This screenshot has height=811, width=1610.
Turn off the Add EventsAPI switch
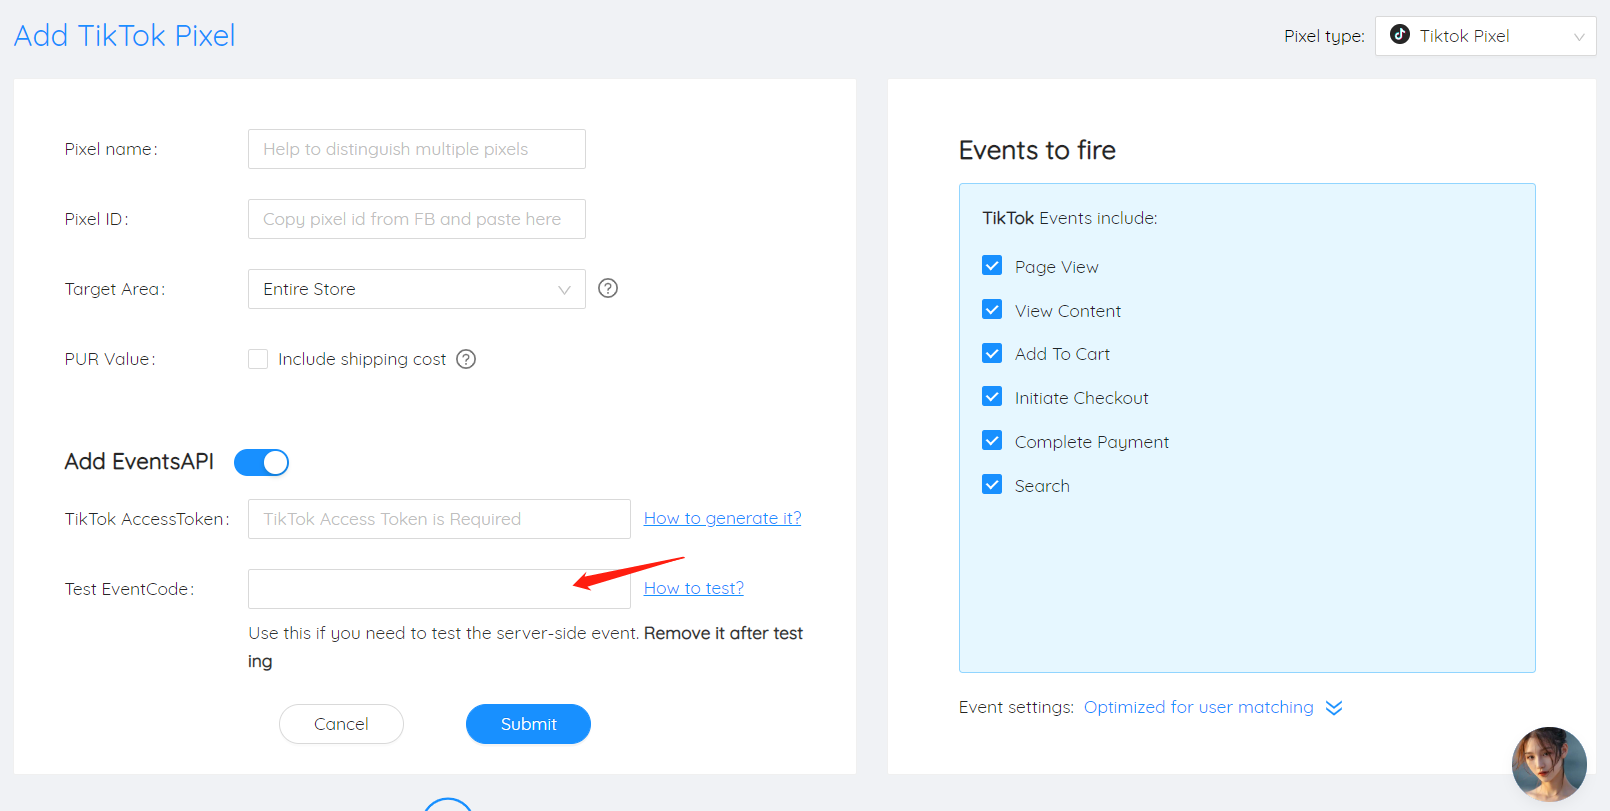point(262,462)
